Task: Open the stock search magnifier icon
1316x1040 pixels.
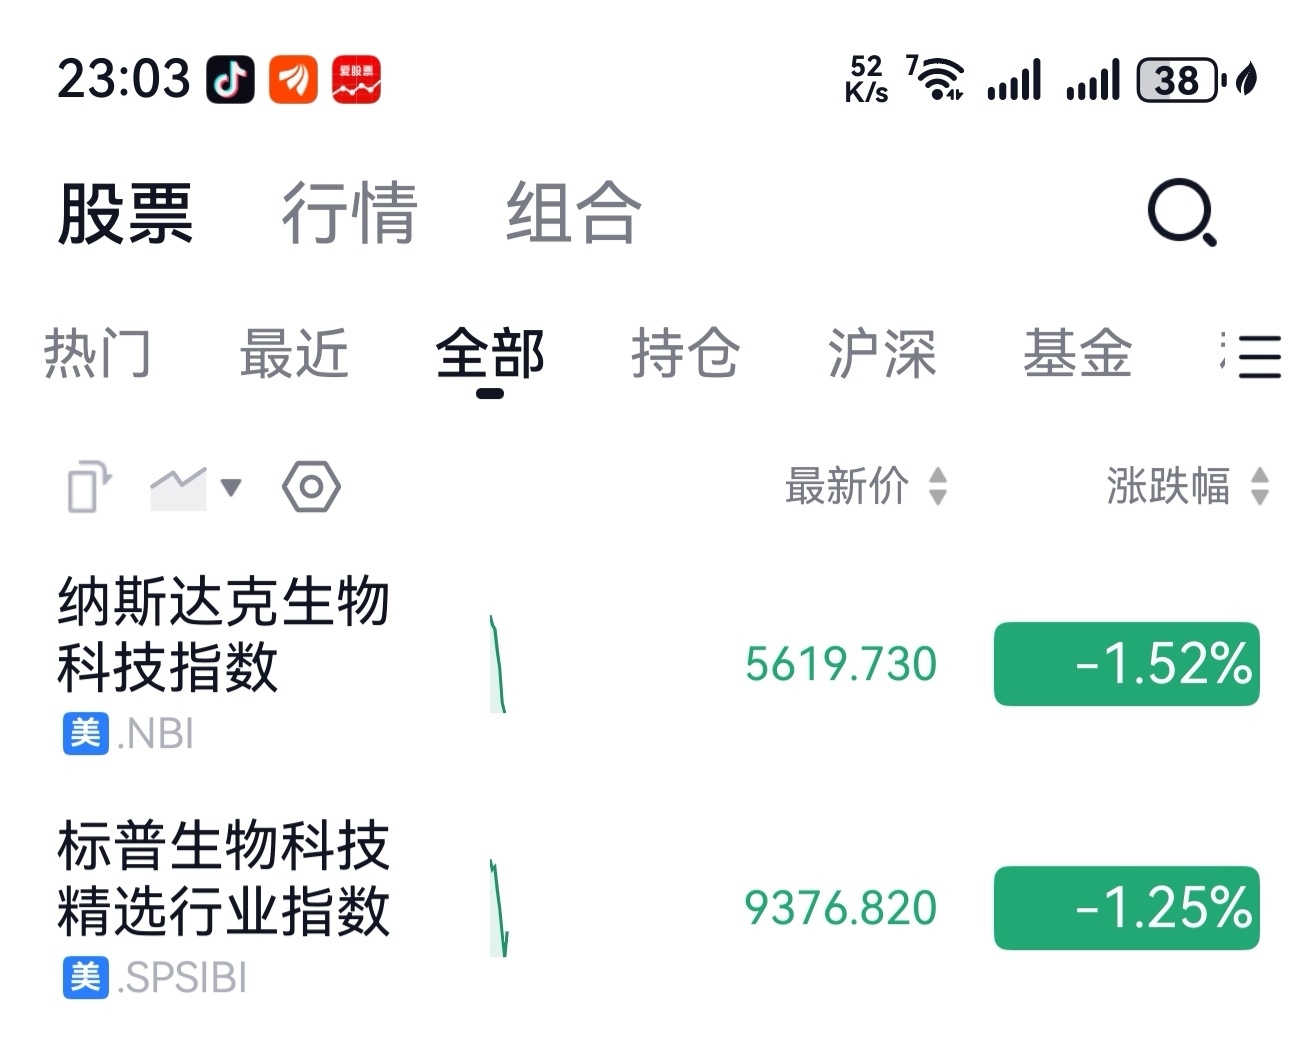Action: 1181,212
